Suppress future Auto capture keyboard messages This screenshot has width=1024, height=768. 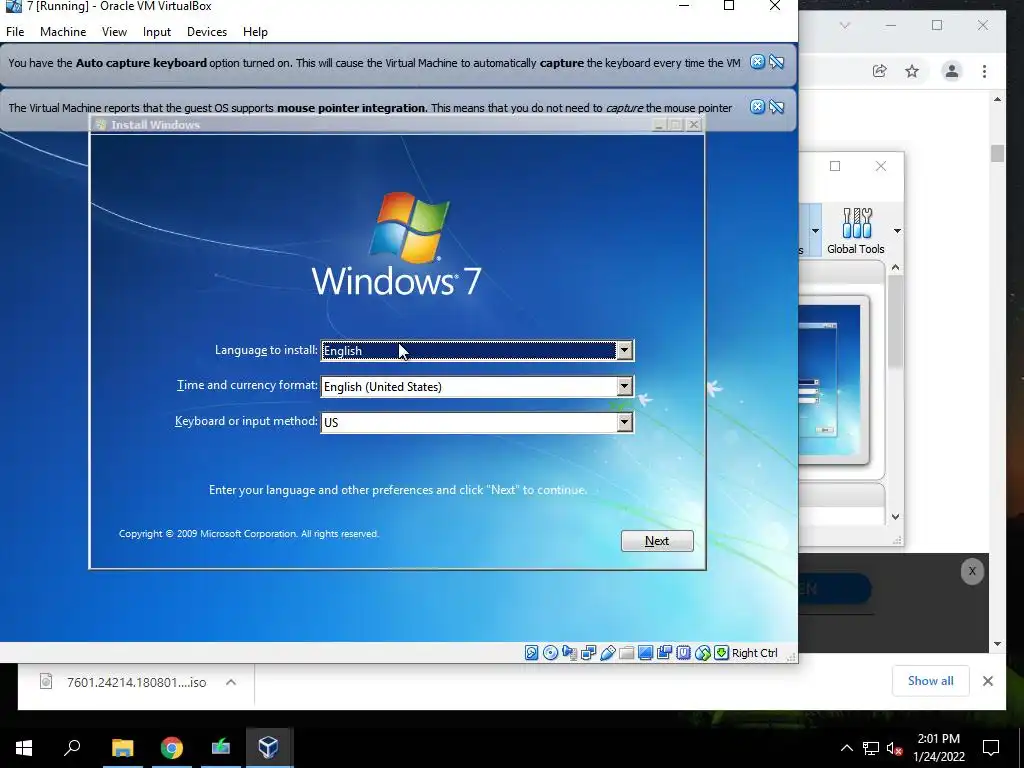[x=776, y=62]
